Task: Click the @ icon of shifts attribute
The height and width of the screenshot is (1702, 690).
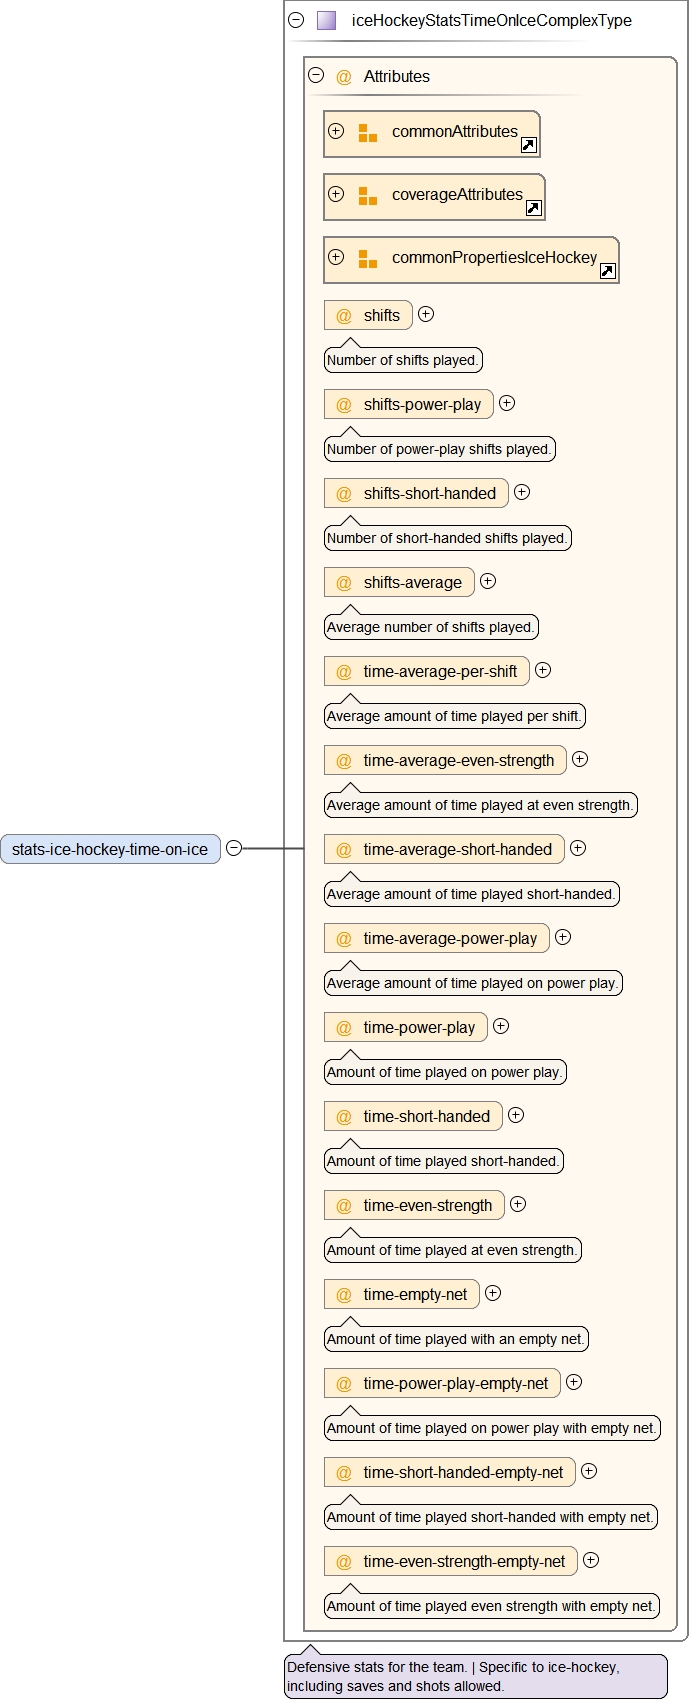Action: pyautogui.click(x=344, y=316)
